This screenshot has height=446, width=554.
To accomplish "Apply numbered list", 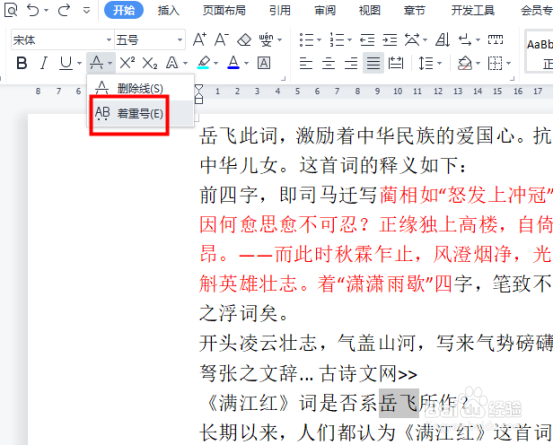I will (337, 40).
